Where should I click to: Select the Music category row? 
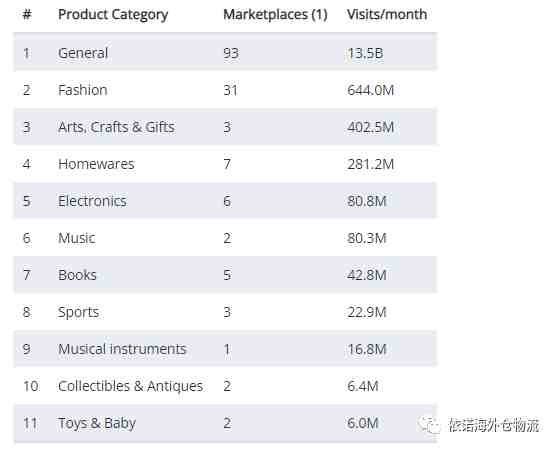coord(226,238)
